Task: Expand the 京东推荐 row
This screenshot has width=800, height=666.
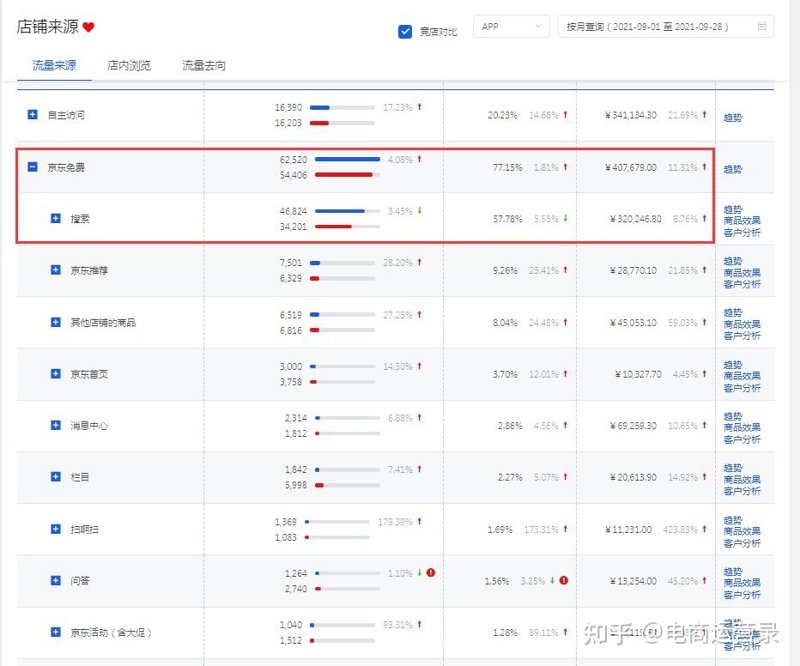Action: pyautogui.click(x=56, y=269)
